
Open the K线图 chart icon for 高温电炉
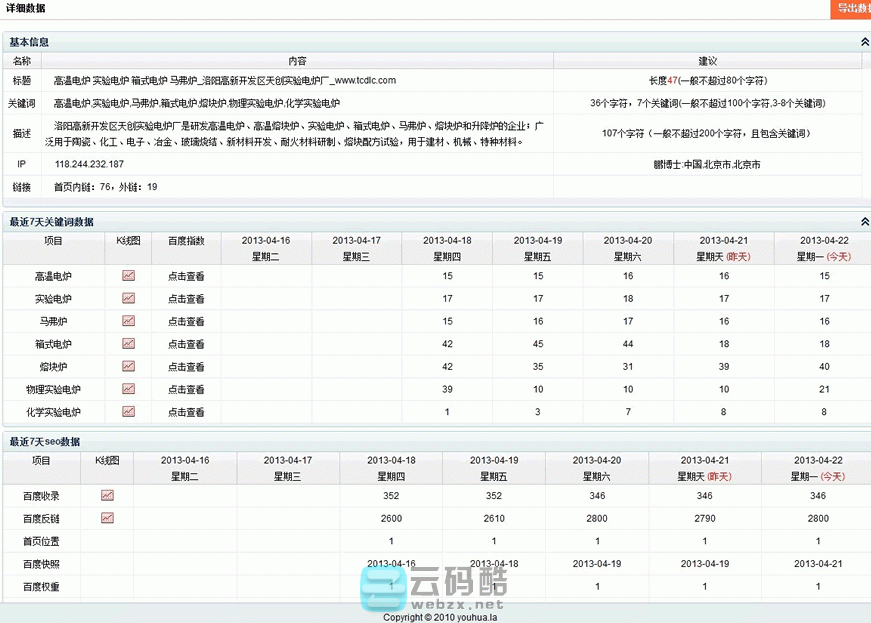point(128,276)
